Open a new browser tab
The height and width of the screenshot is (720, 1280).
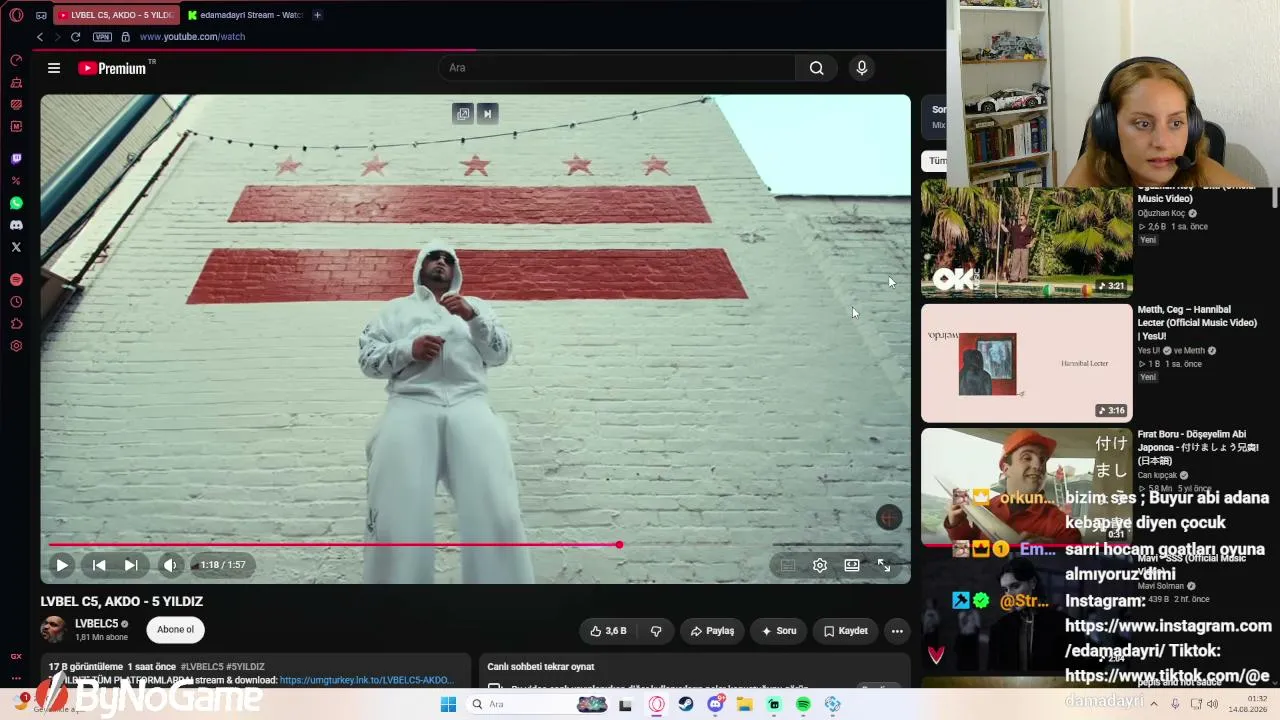(317, 15)
